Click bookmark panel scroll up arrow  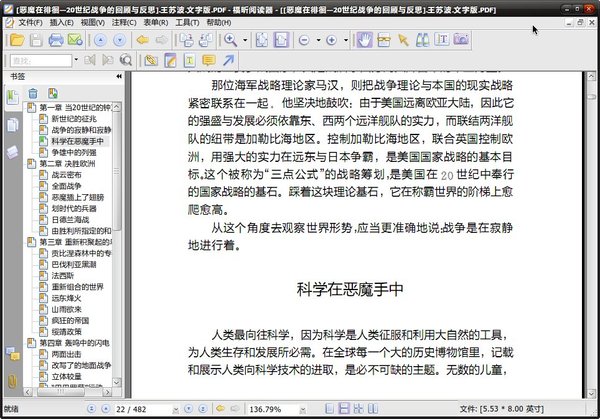pos(117,107)
